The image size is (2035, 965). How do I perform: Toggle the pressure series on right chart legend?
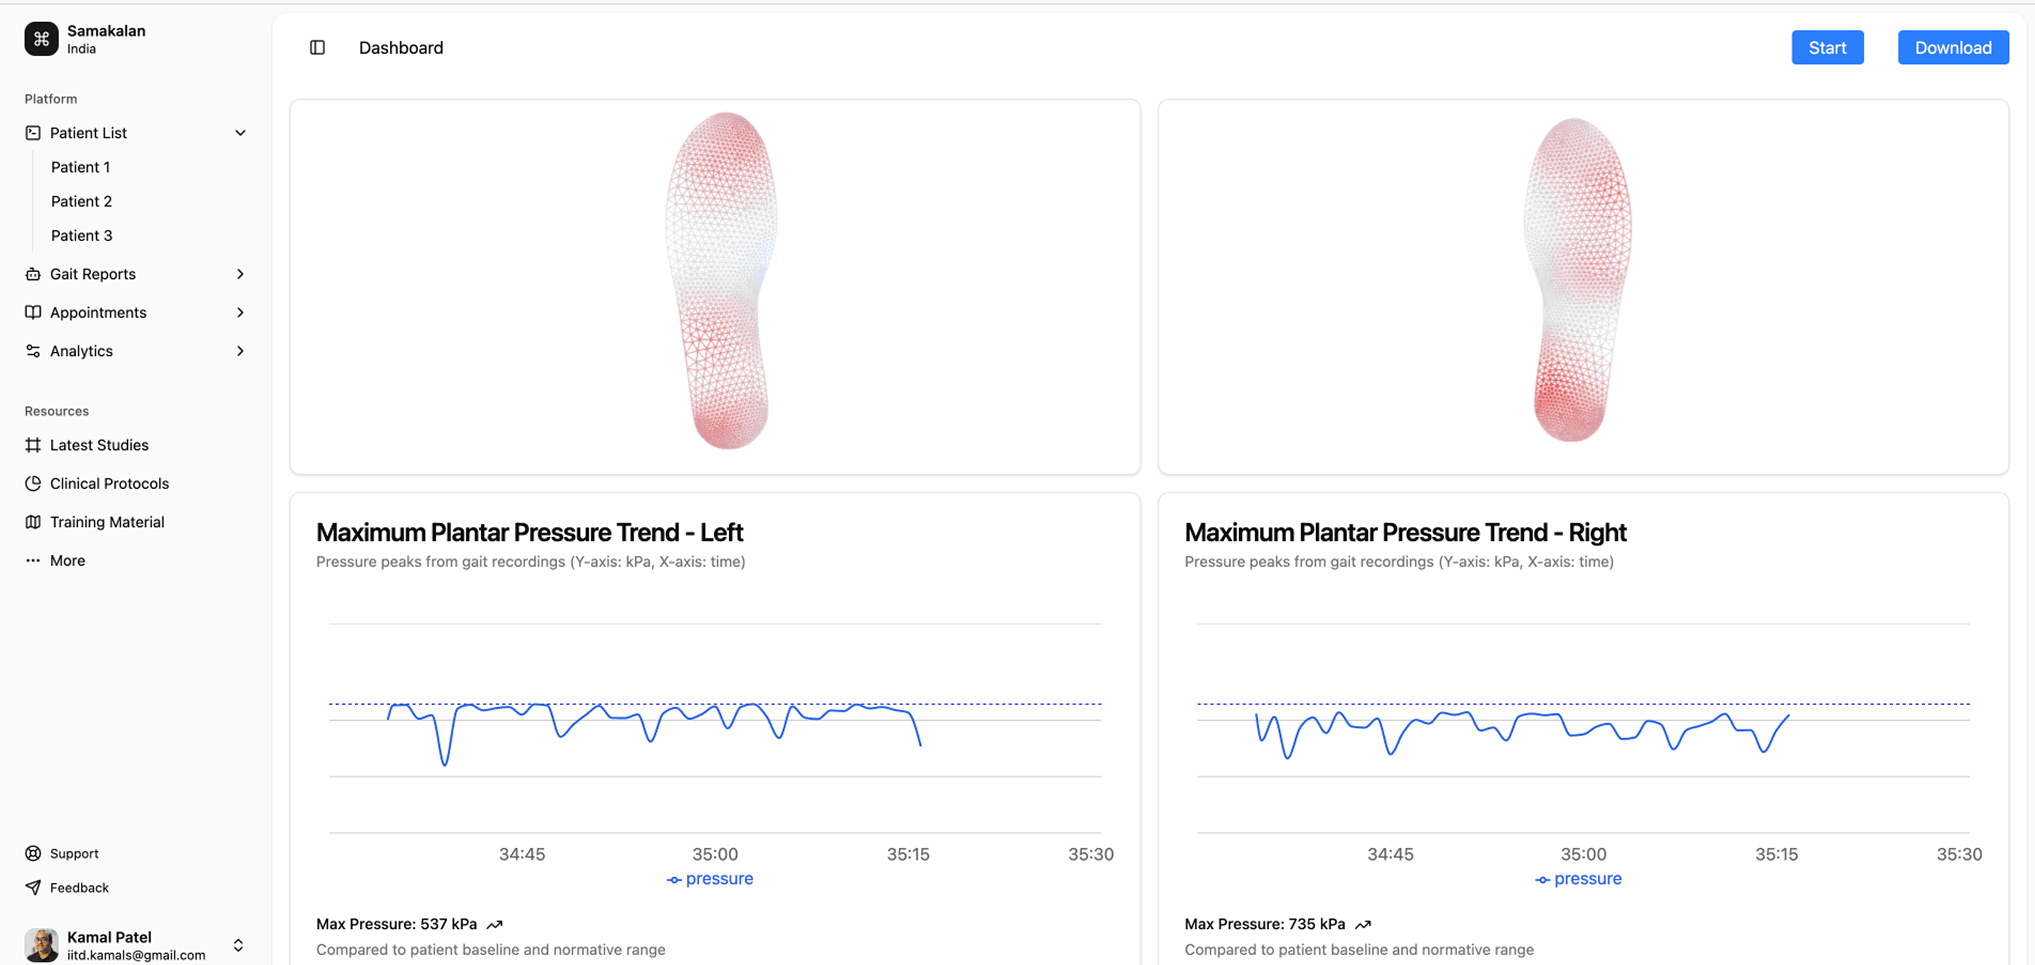(x=1578, y=878)
